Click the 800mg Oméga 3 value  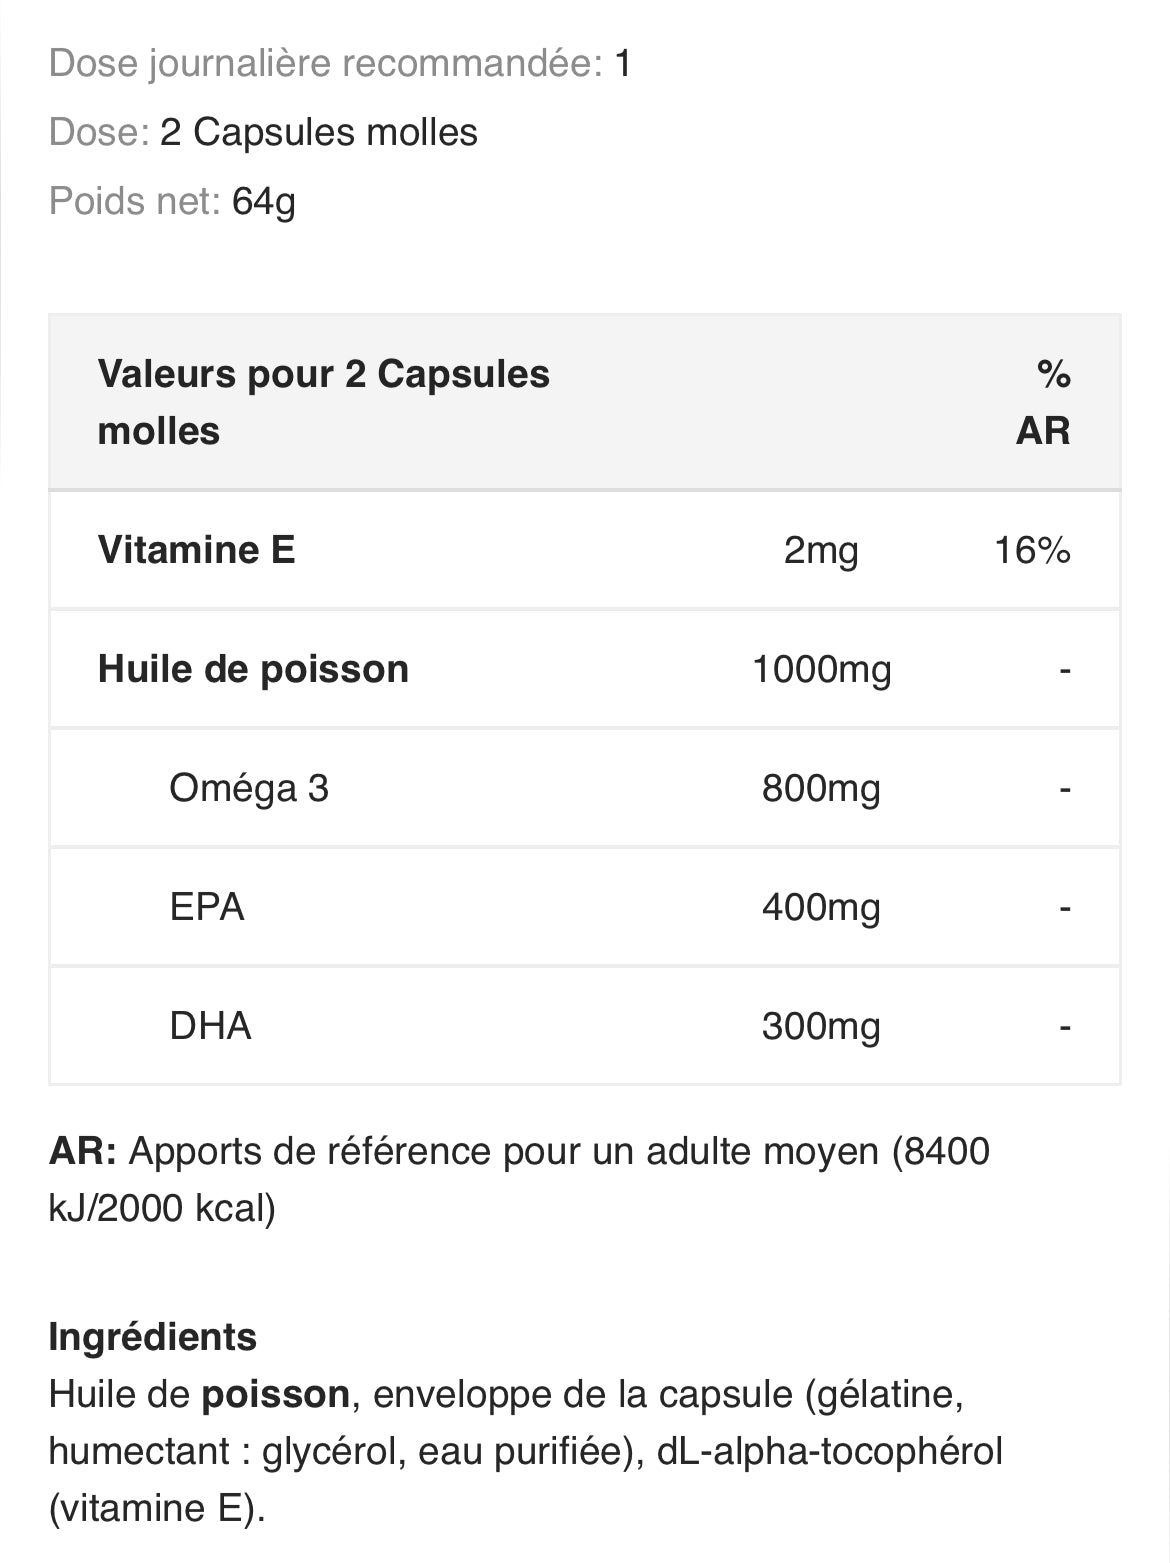[x=821, y=788]
